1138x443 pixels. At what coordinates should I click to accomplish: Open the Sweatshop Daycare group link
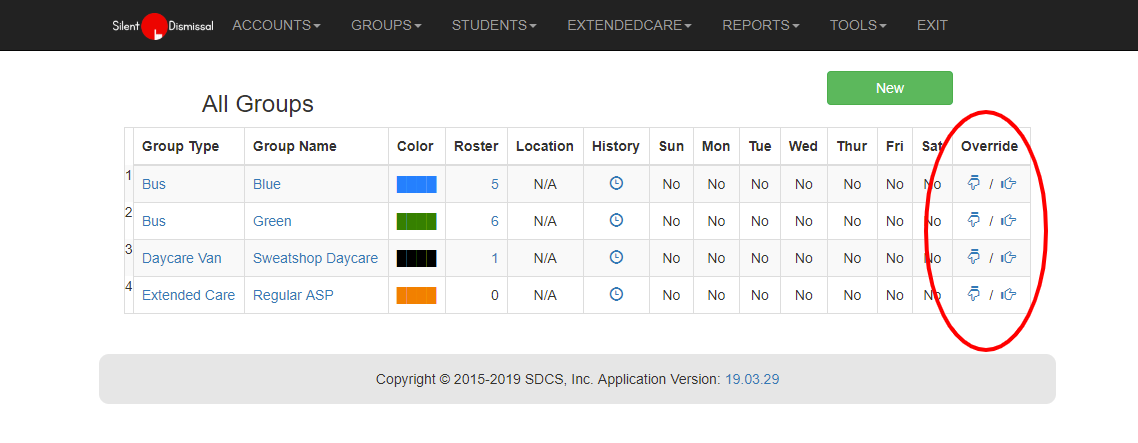[315, 258]
